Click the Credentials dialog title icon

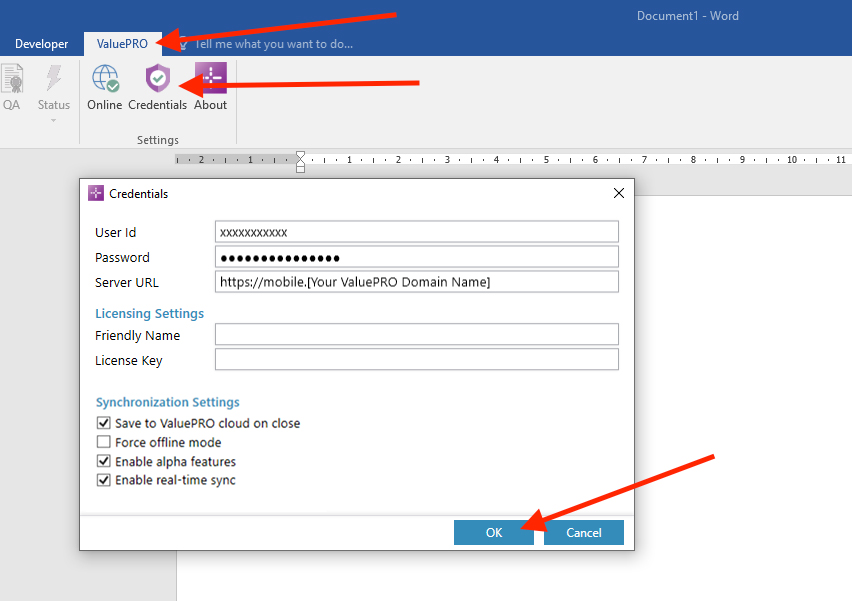tap(96, 193)
